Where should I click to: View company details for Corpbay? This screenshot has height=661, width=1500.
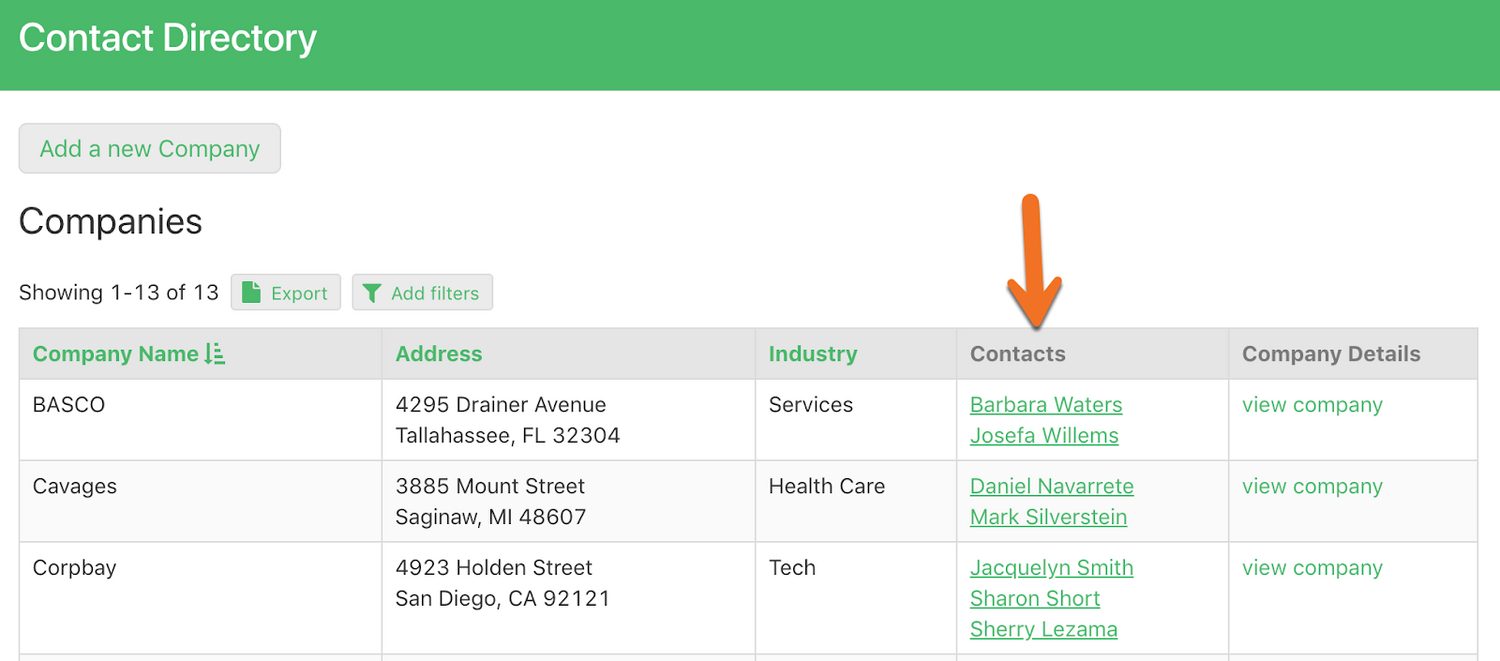(1312, 568)
